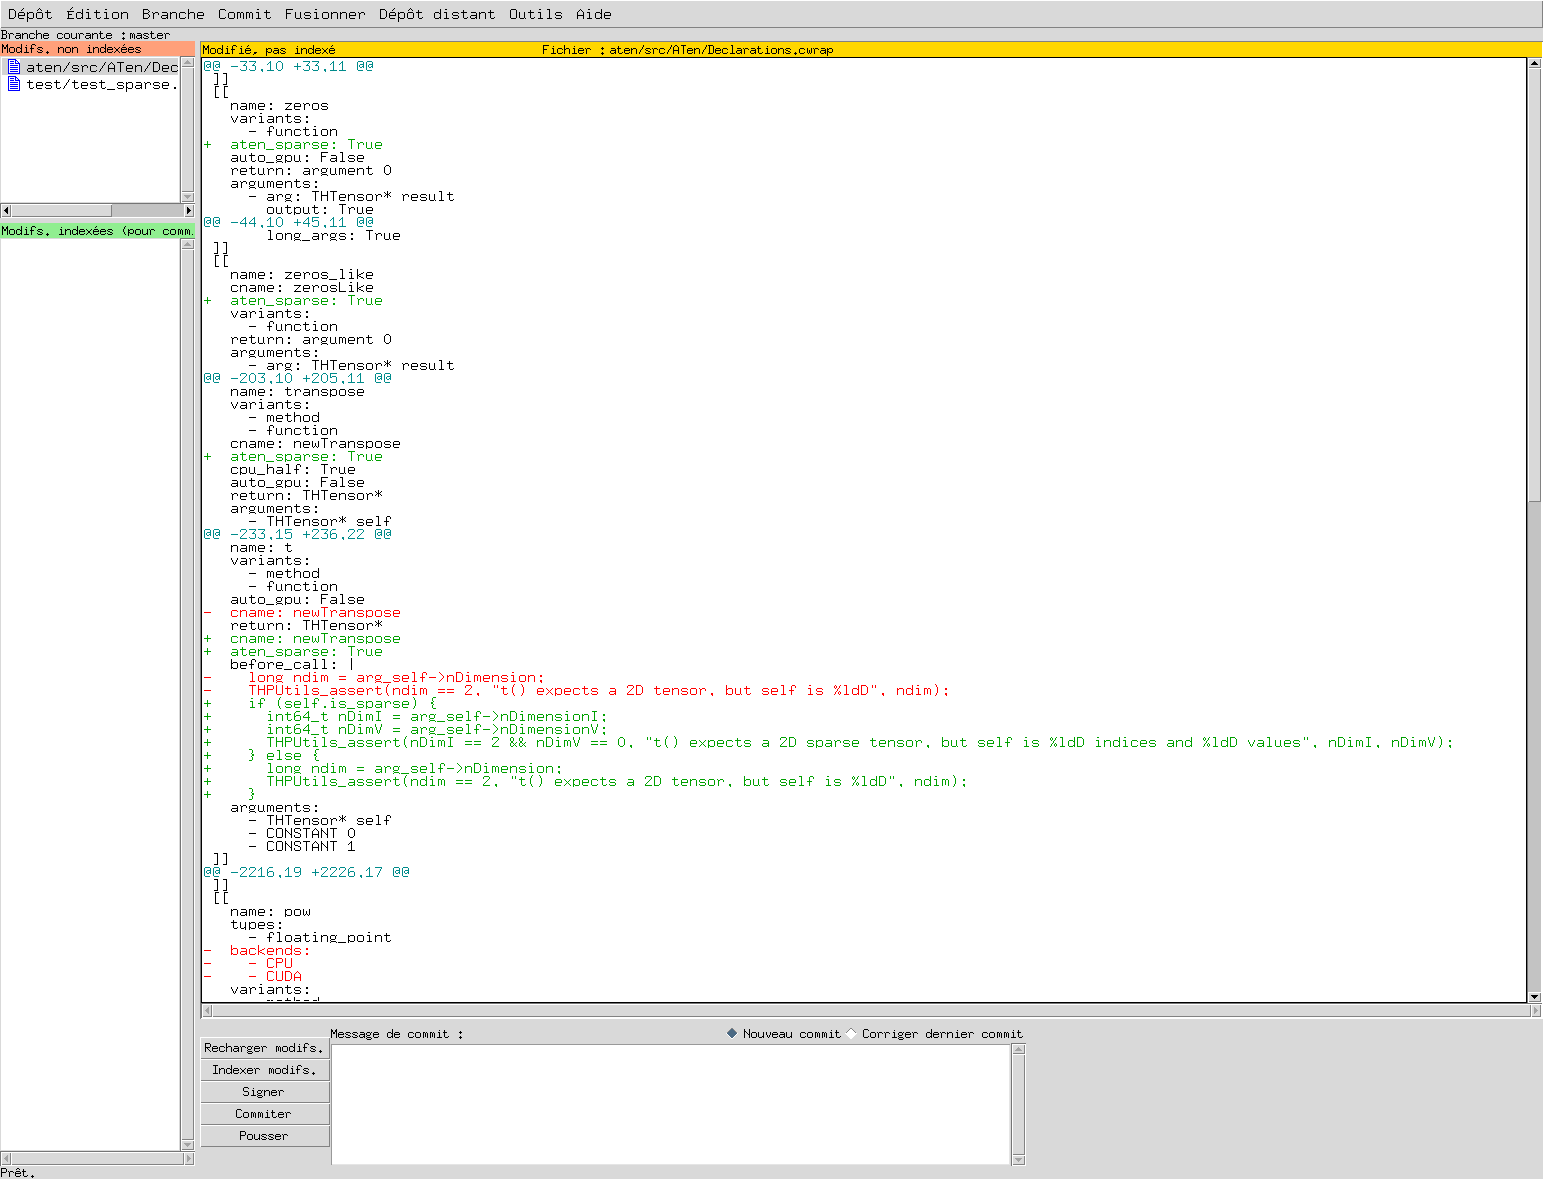
Task: Click the hunk header '@@ -203,10 +205,11 @@'
Action: (x=297, y=378)
